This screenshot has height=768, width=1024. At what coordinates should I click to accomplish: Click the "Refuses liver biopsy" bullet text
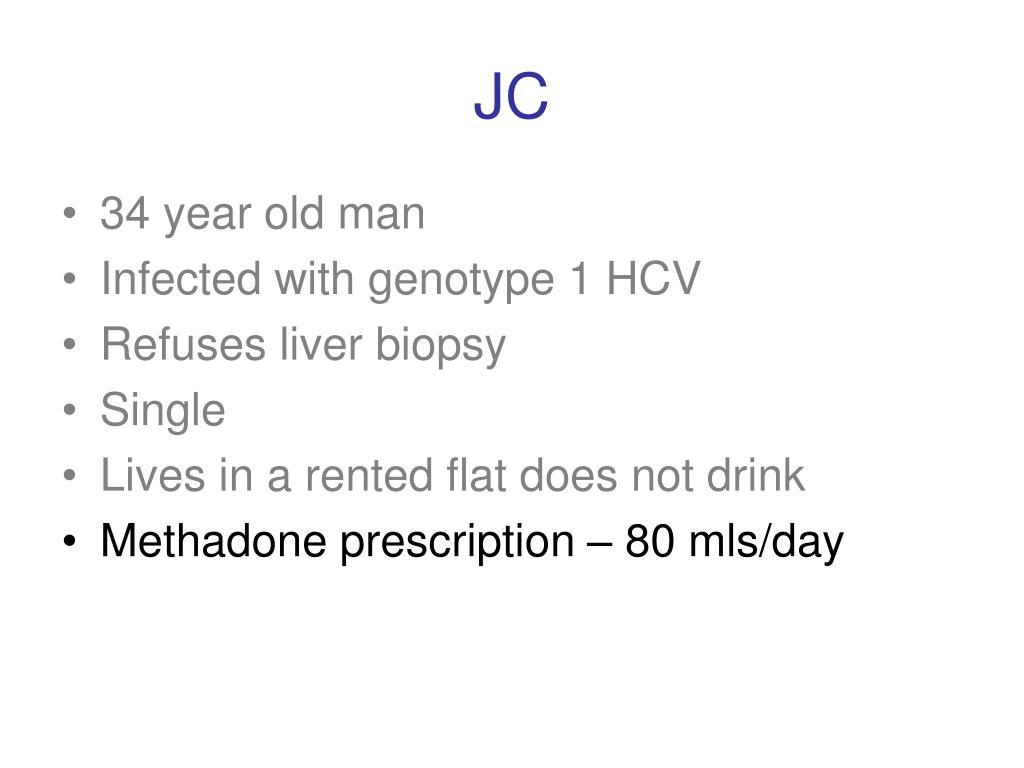[304, 345]
